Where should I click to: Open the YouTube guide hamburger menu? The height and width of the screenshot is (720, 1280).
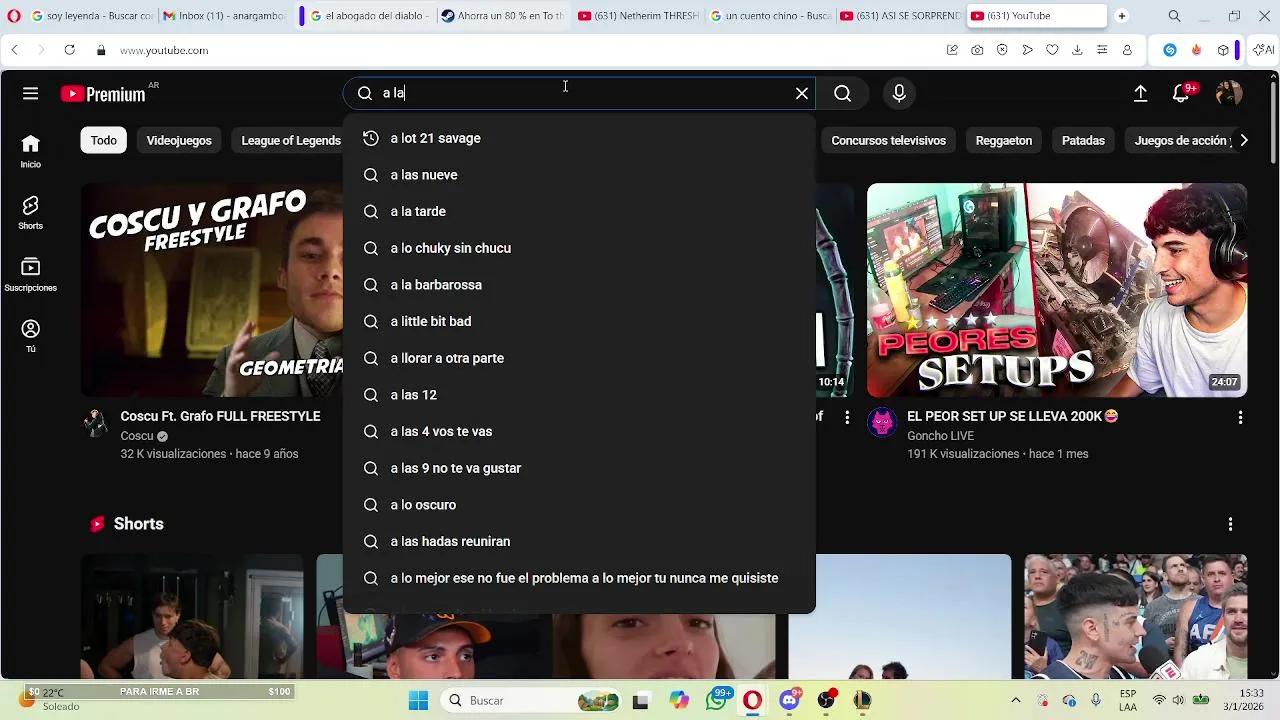(x=31, y=93)
